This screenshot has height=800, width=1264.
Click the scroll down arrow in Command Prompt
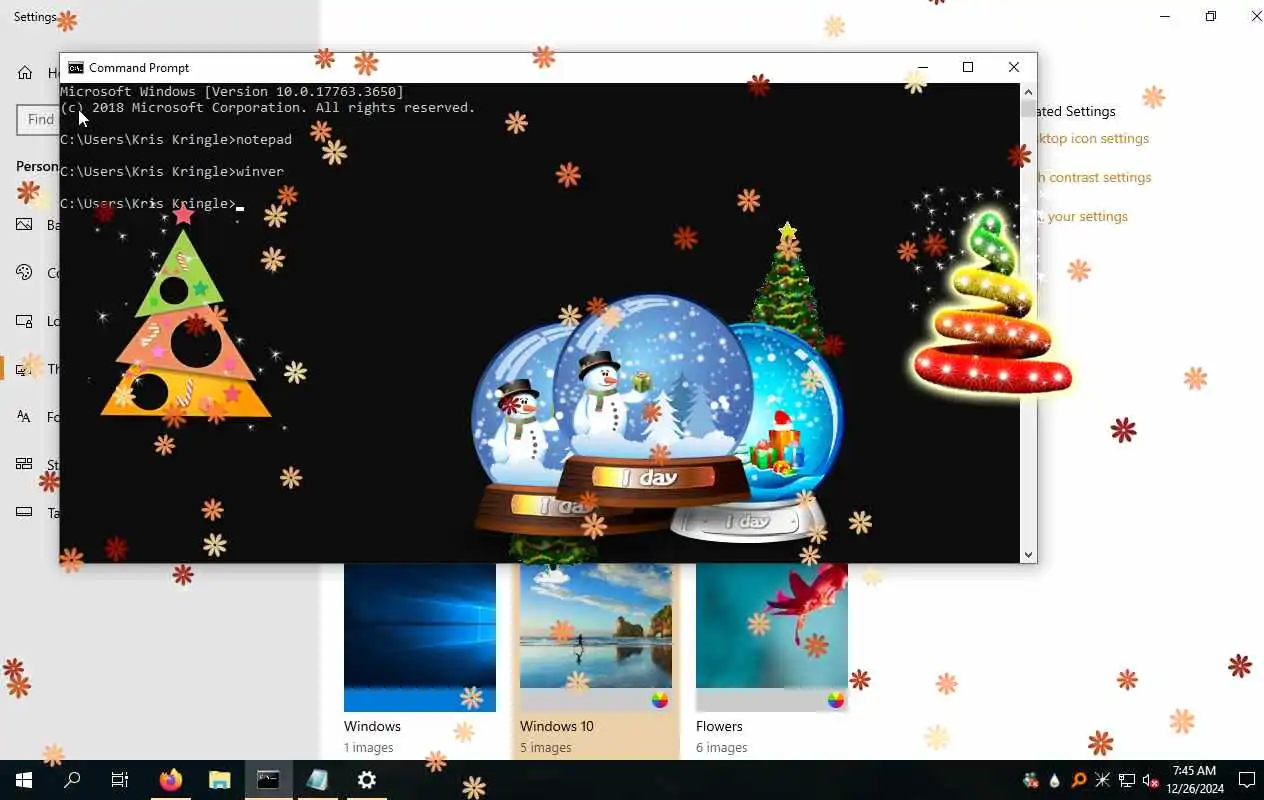pos(1028,554)
